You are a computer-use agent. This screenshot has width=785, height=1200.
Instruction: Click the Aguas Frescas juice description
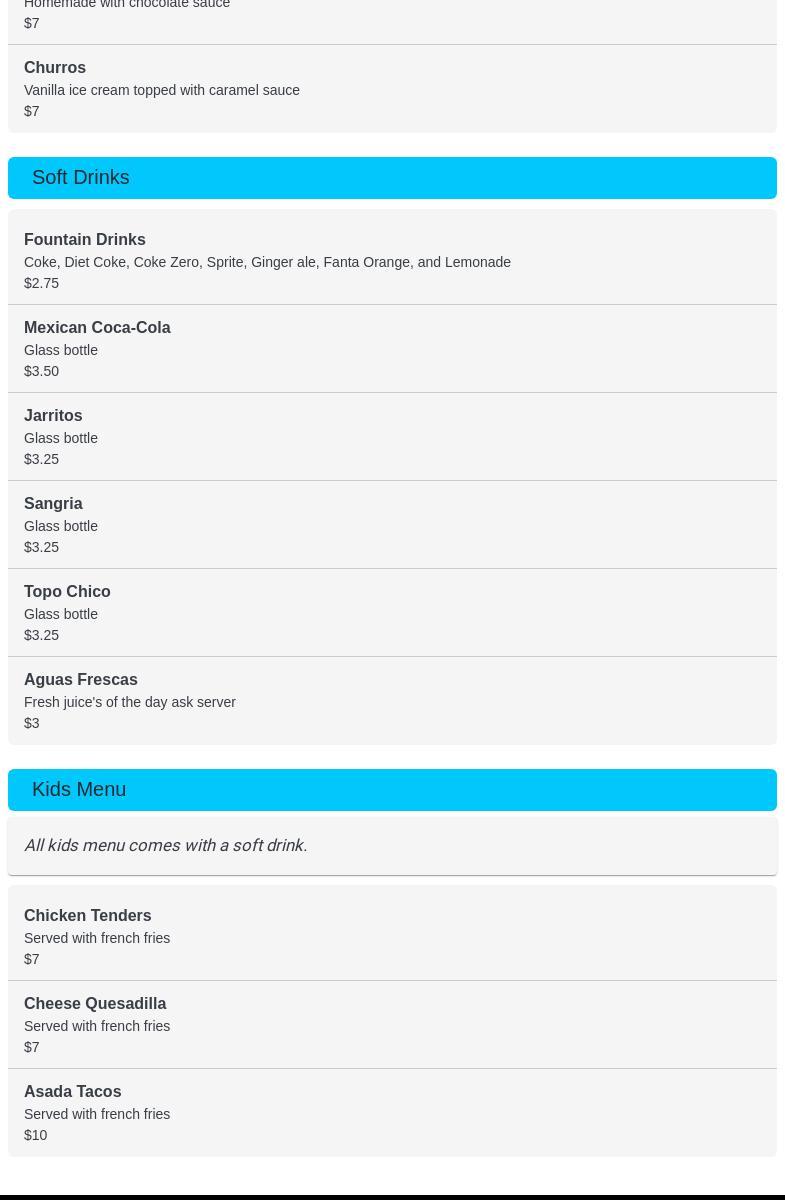pyautogui.click(x=130, y=703)
